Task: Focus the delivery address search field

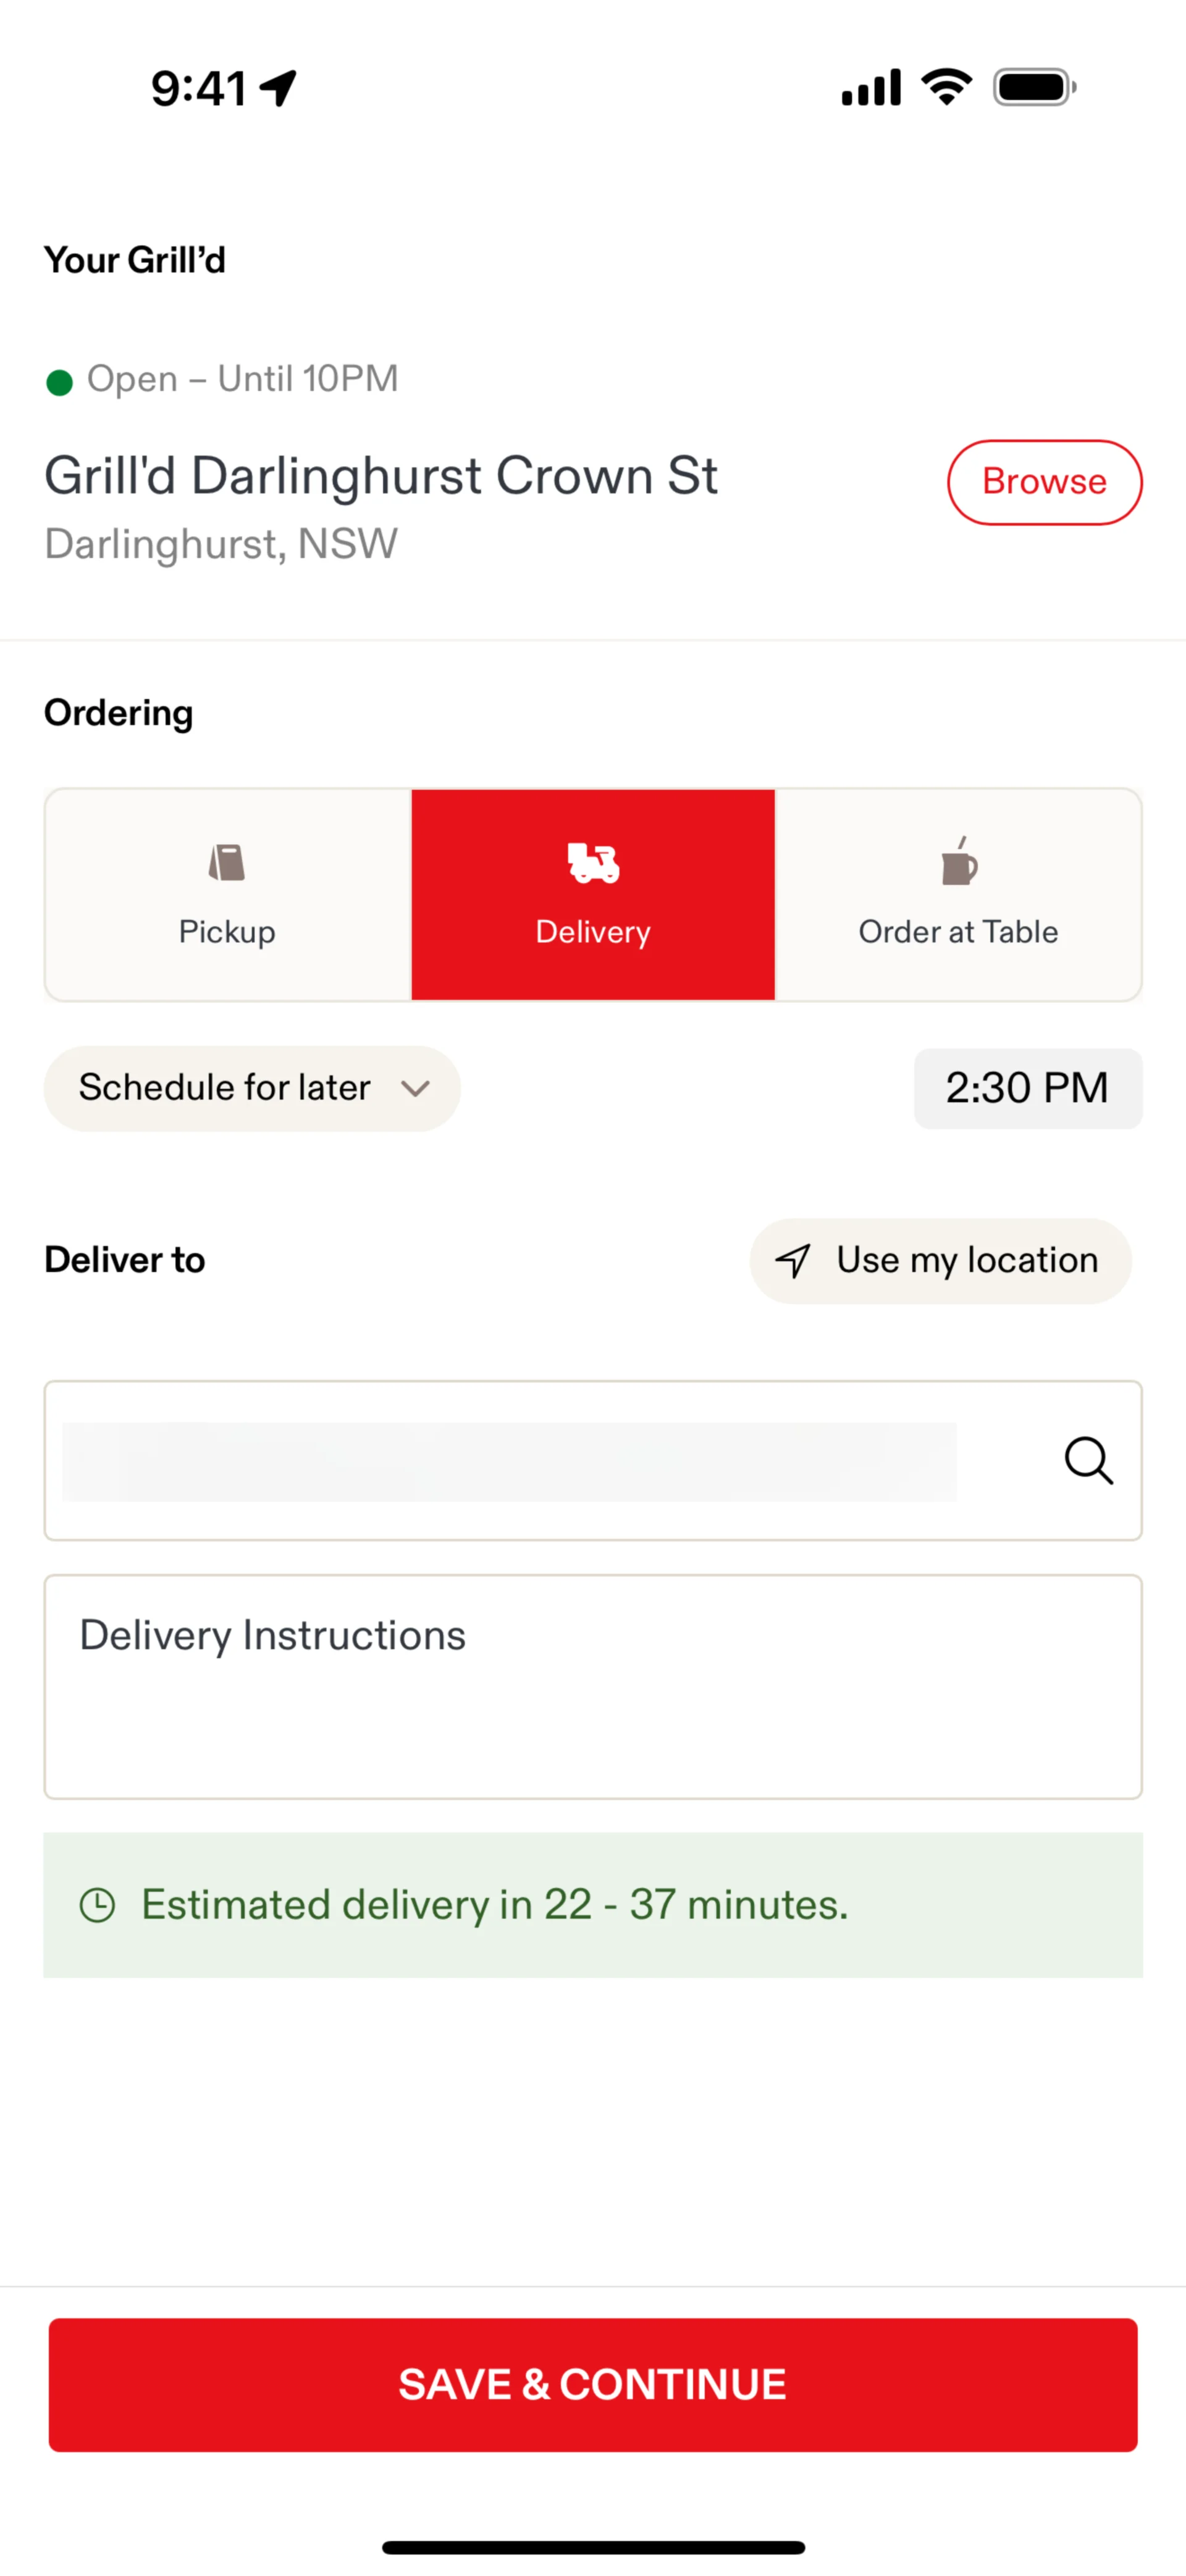Action: [x=510, y=1461]
